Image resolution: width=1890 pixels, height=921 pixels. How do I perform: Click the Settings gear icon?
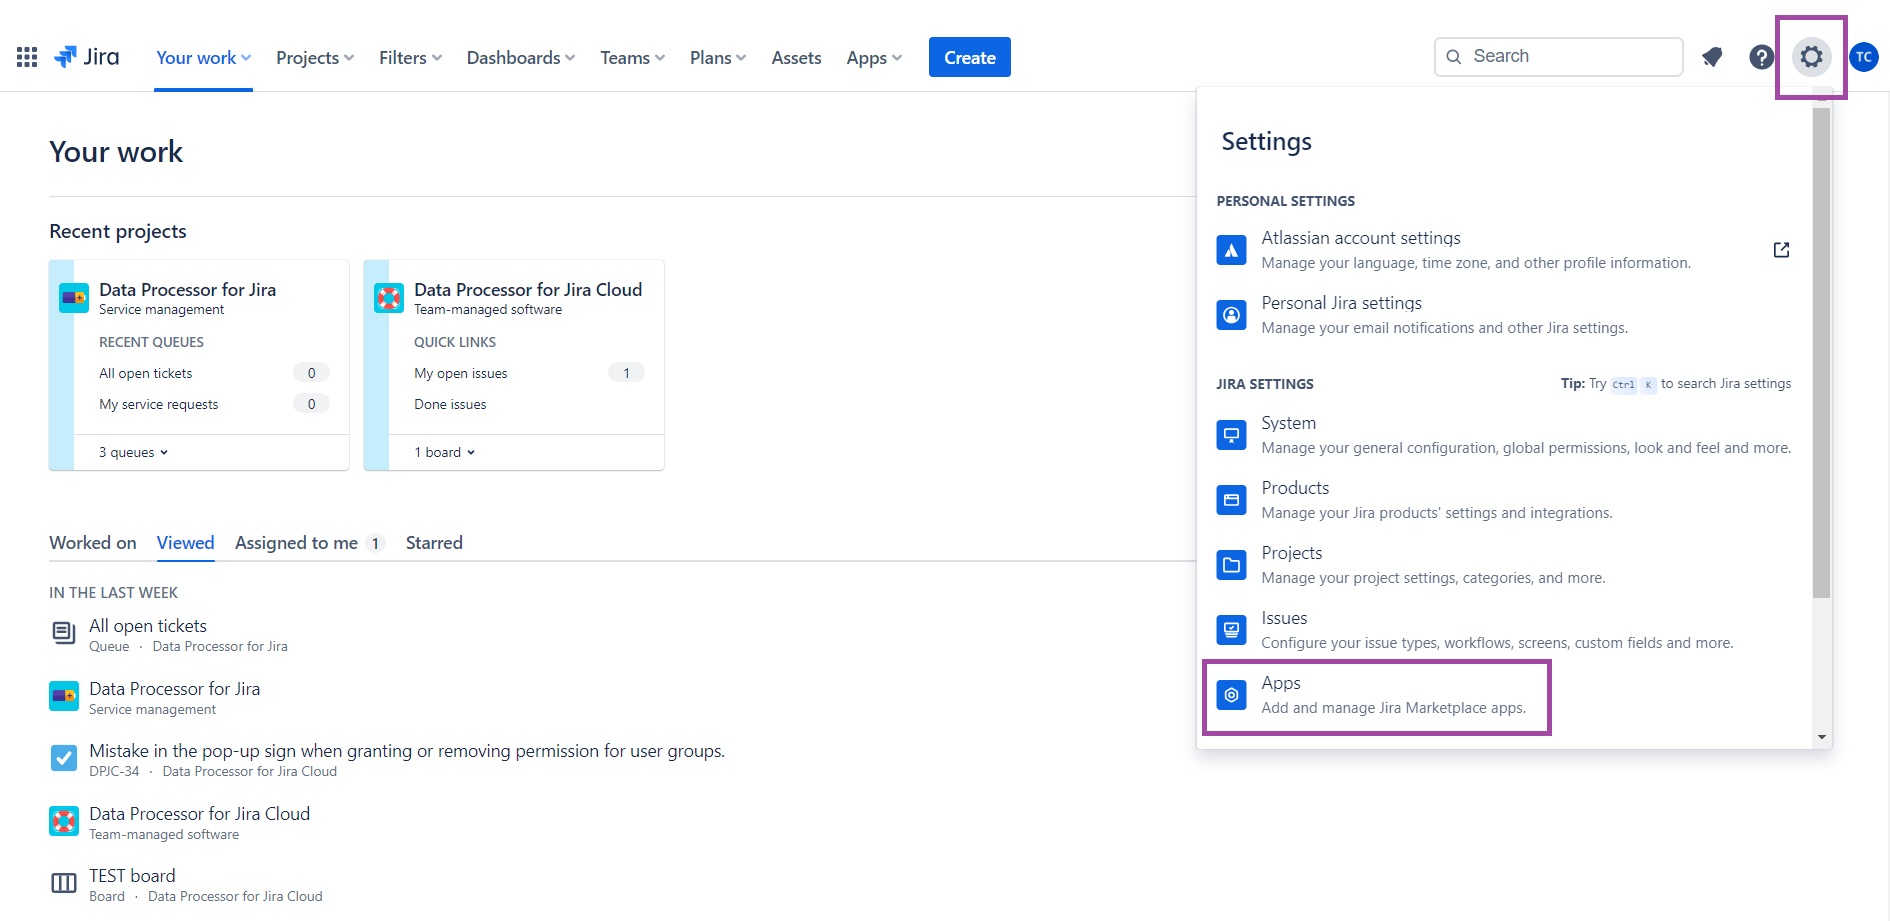click(1811, 57)
